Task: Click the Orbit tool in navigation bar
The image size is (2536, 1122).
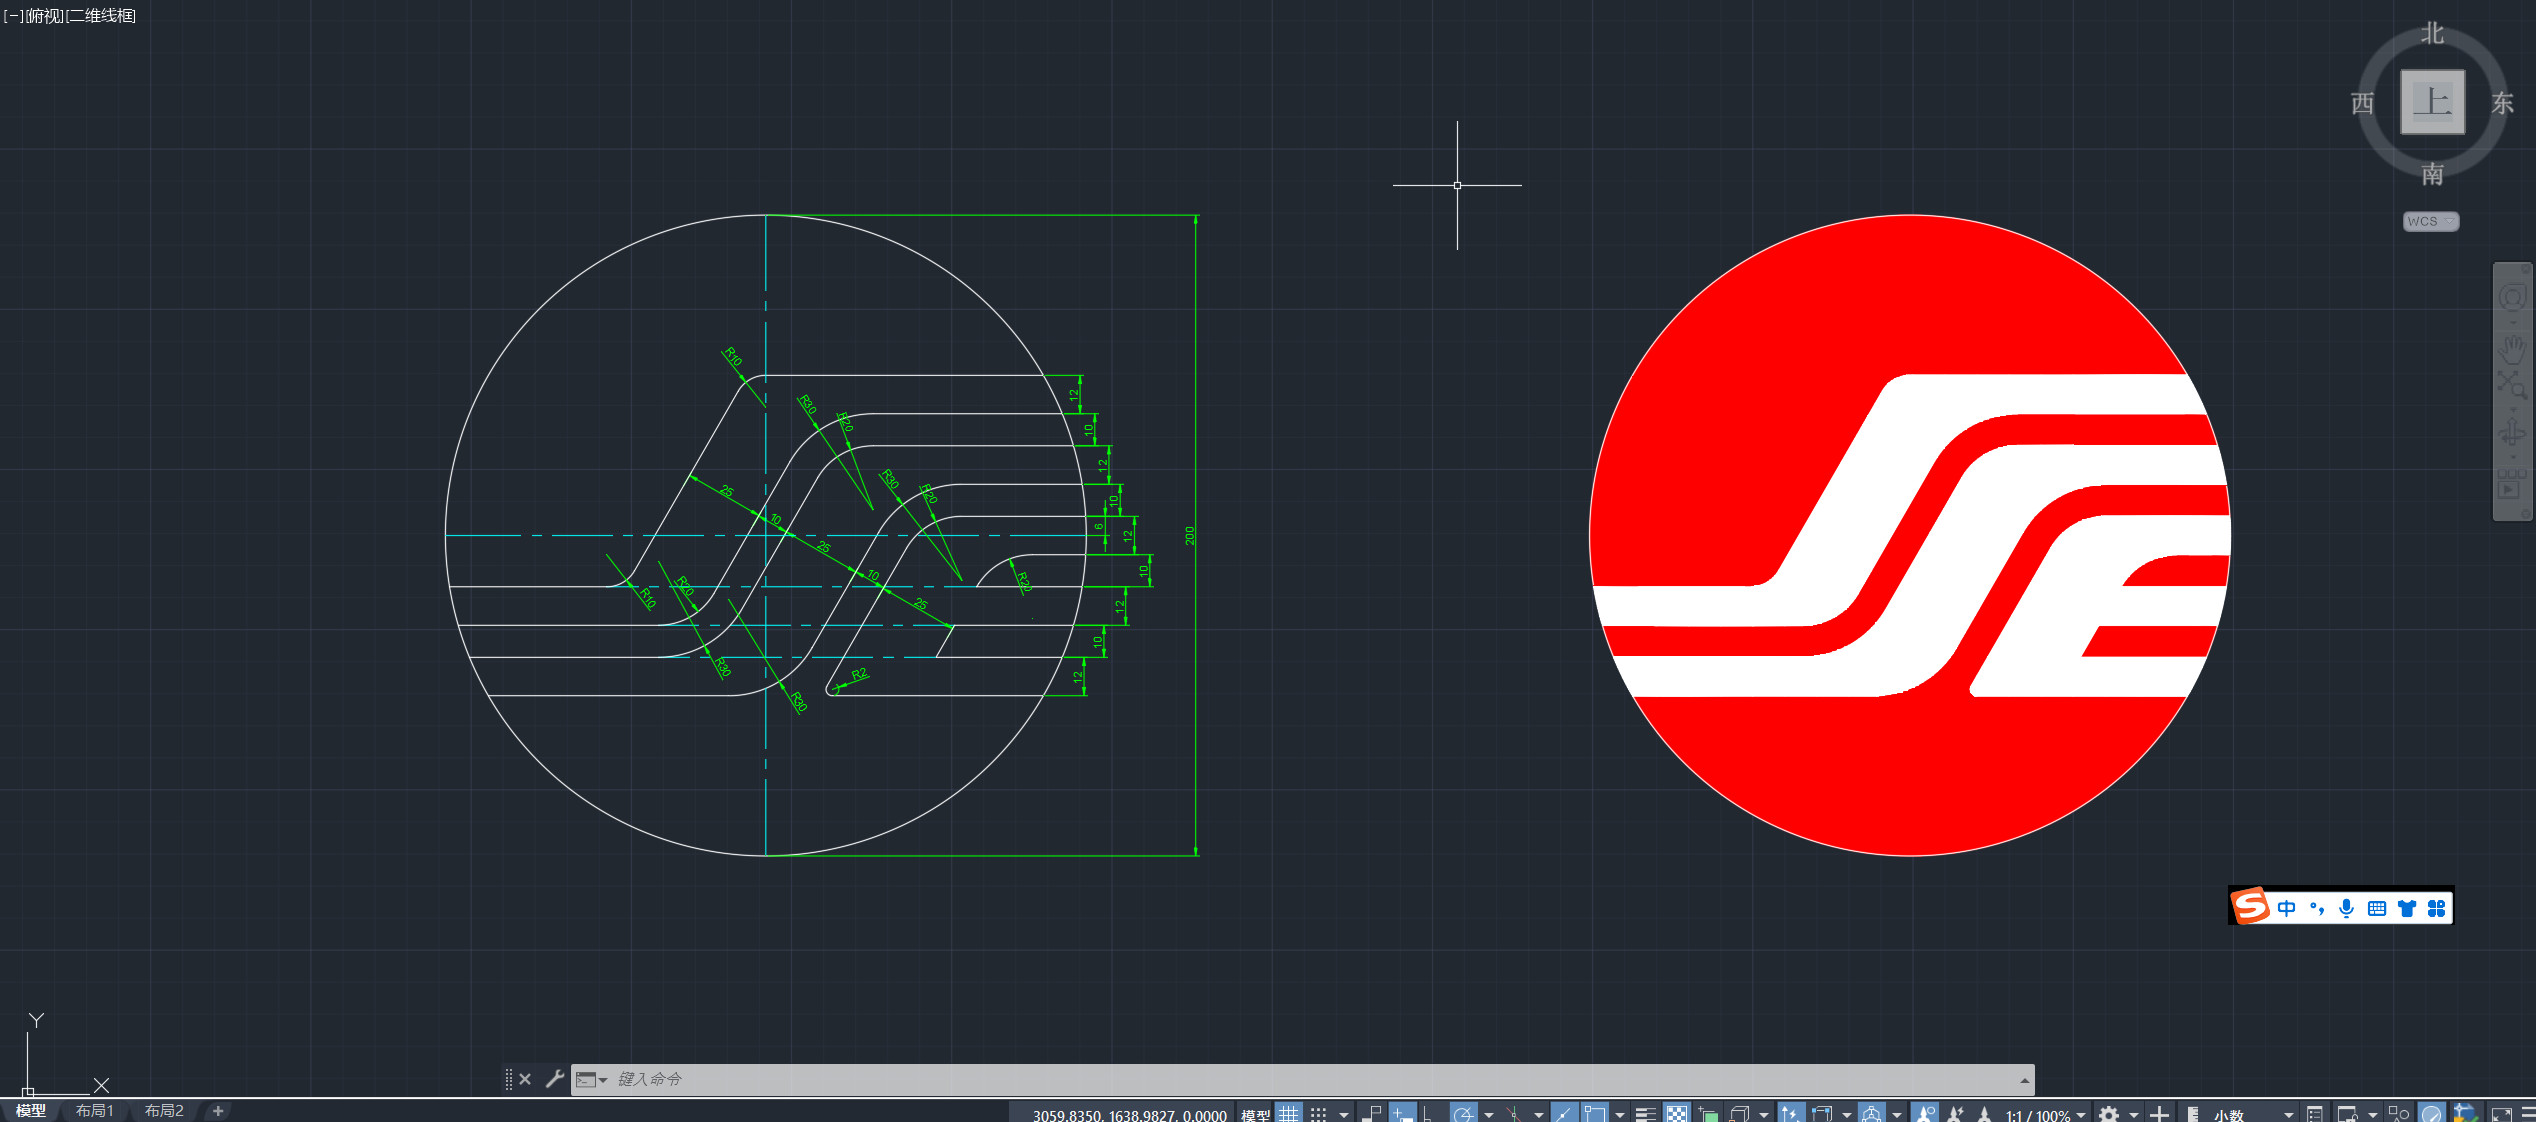Action: click(2512, 433)
